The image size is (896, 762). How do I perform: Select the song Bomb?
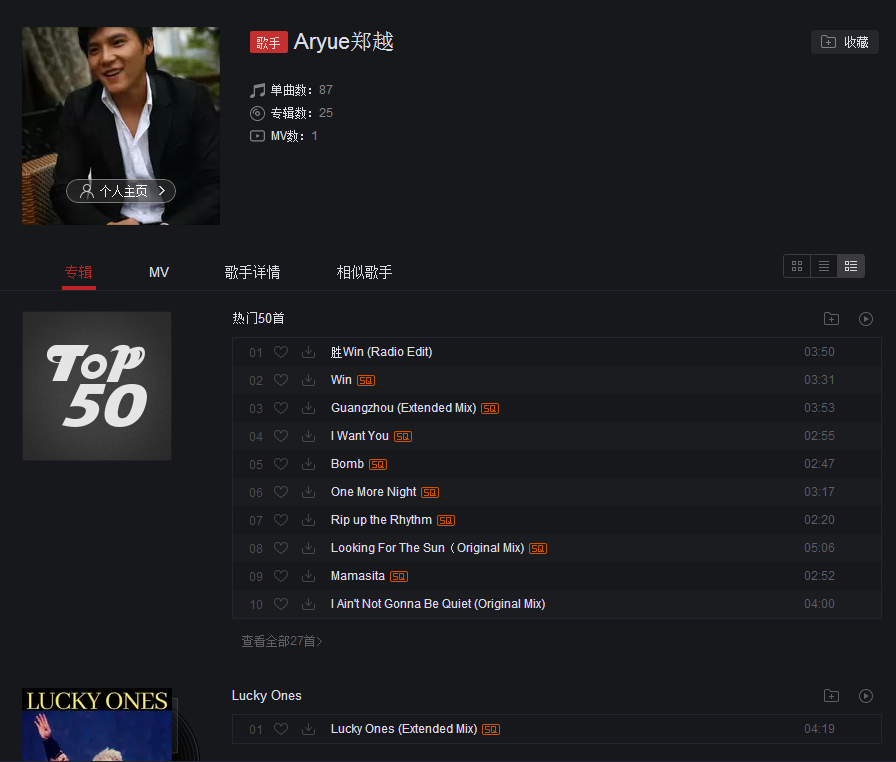(x=347, y=464)
